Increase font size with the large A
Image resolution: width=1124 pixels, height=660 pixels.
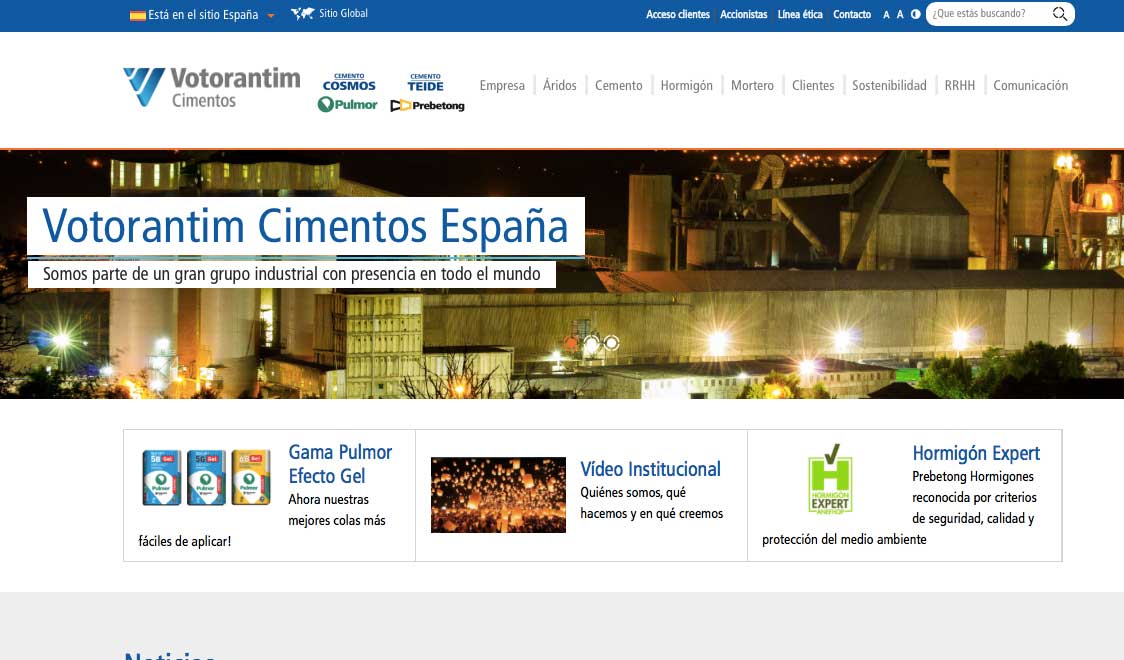click(886, 14)
